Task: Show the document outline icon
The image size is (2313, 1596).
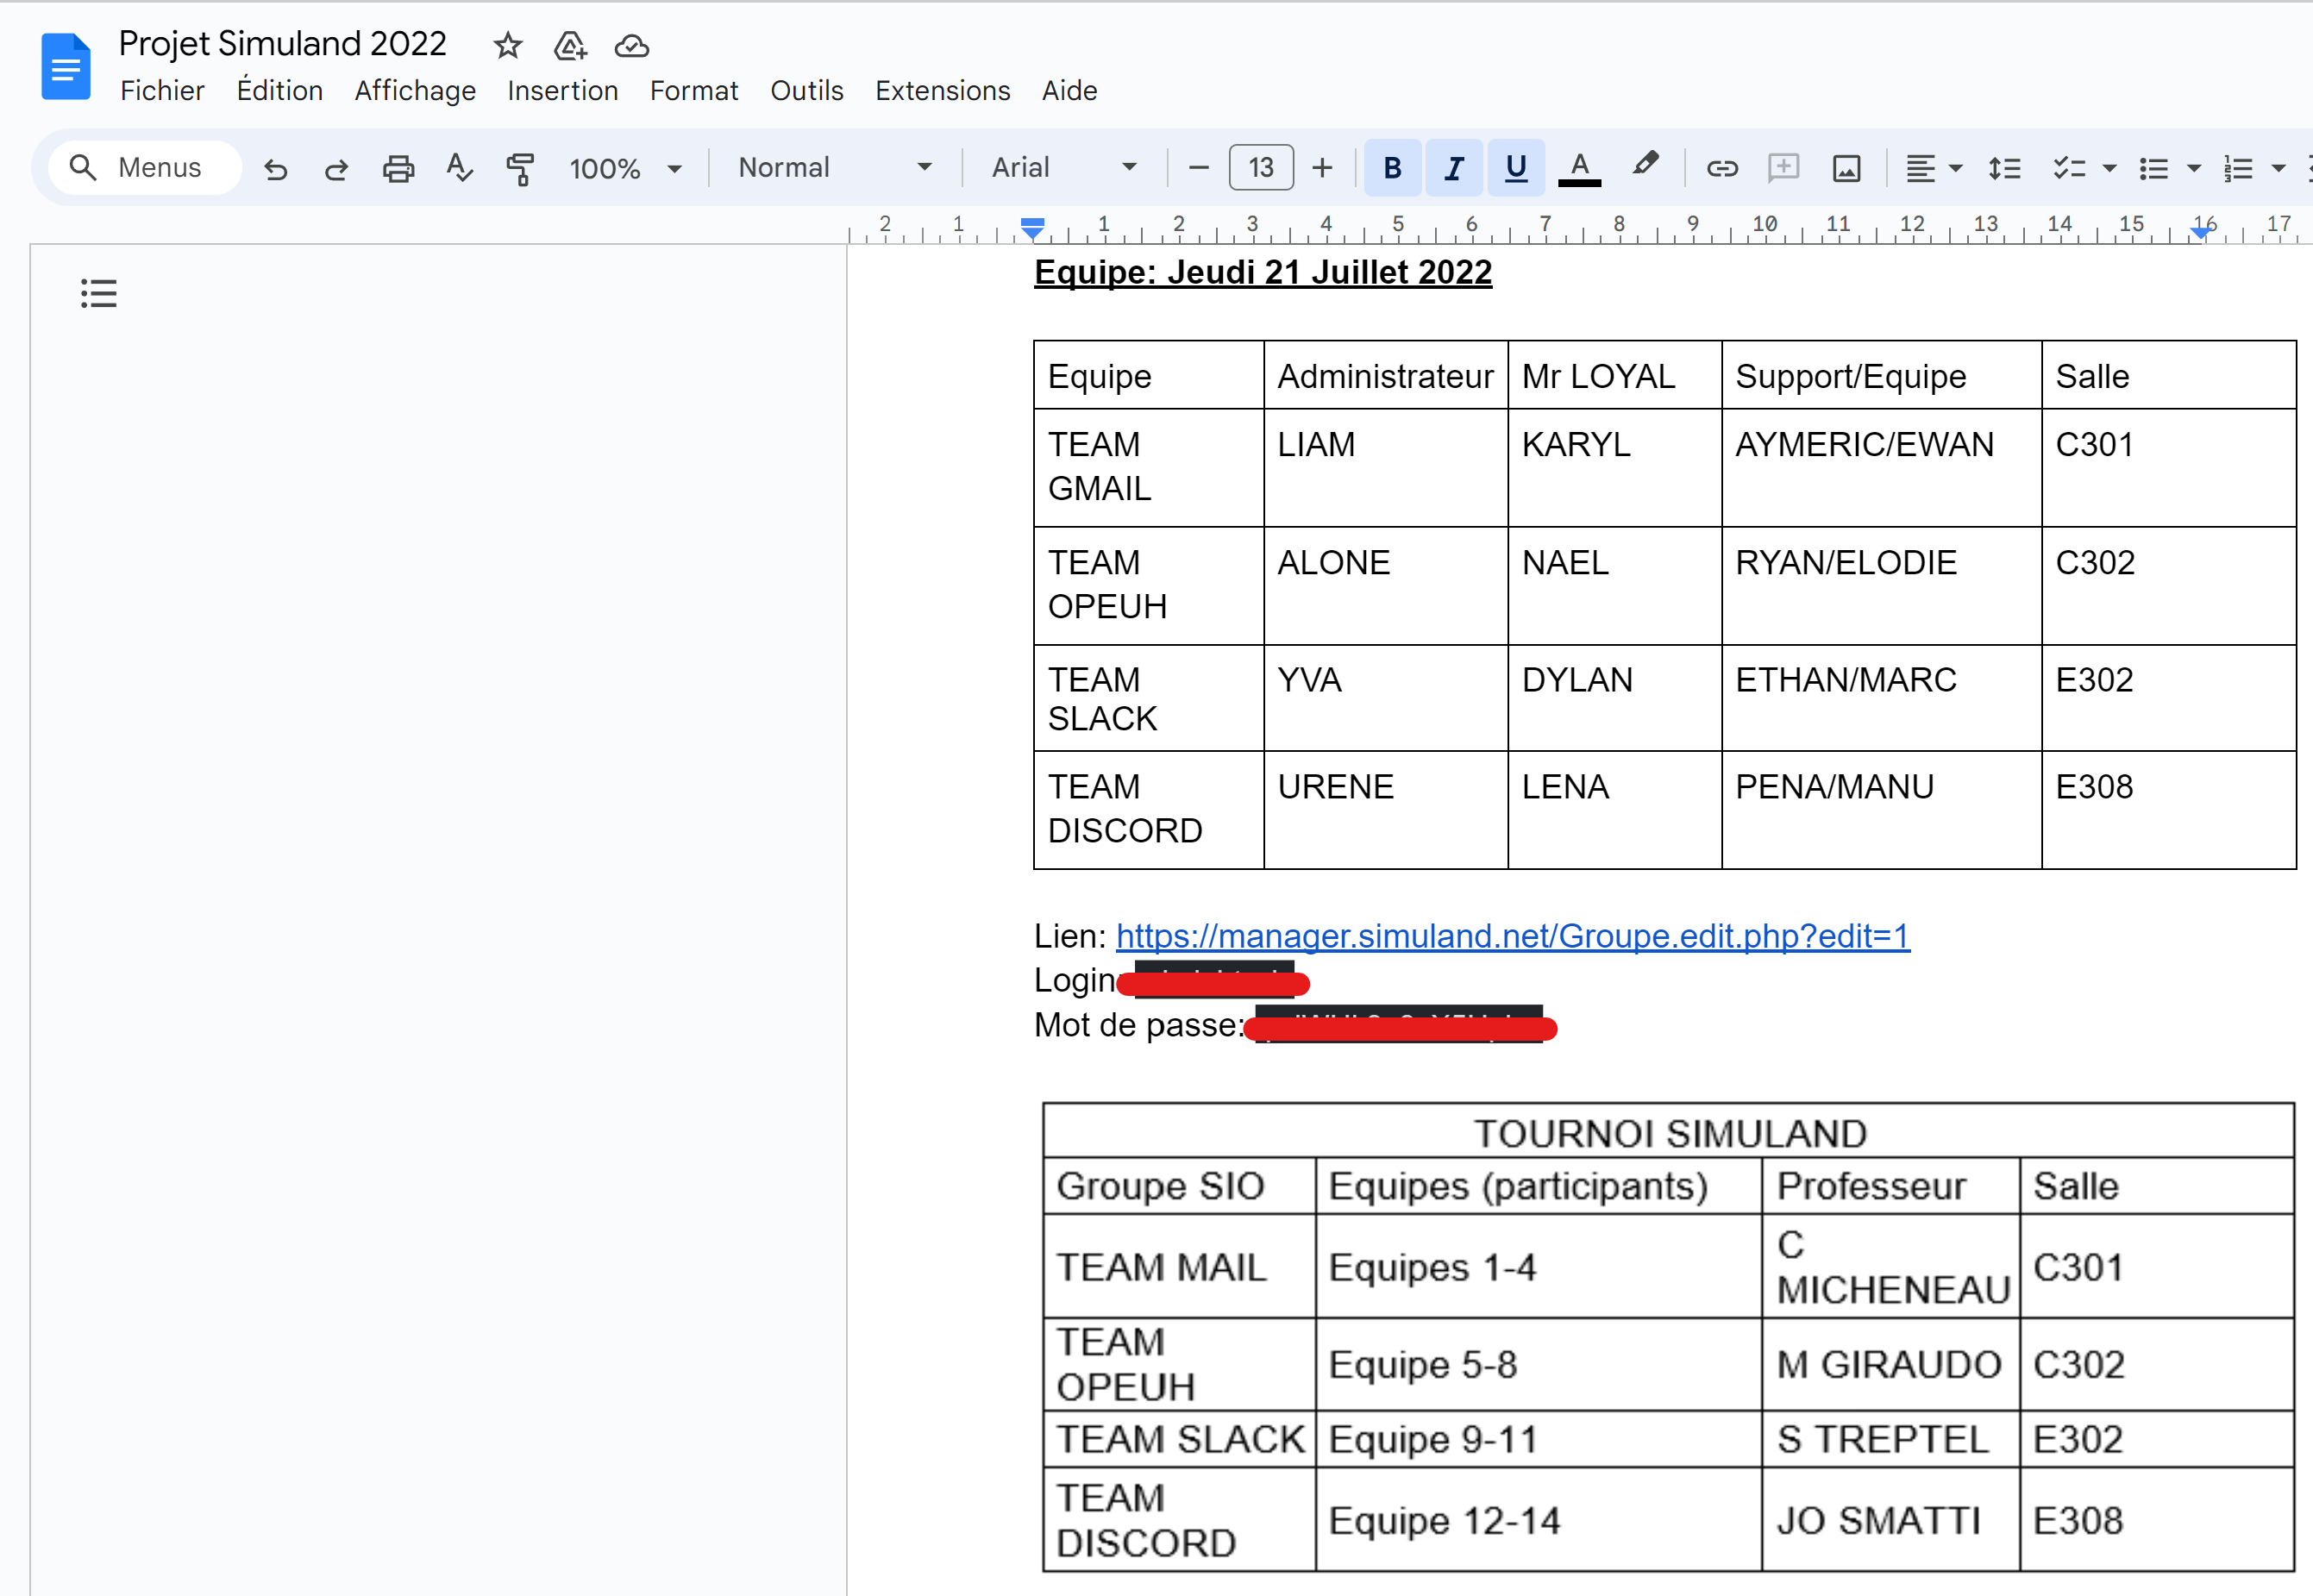Action: 99,293
